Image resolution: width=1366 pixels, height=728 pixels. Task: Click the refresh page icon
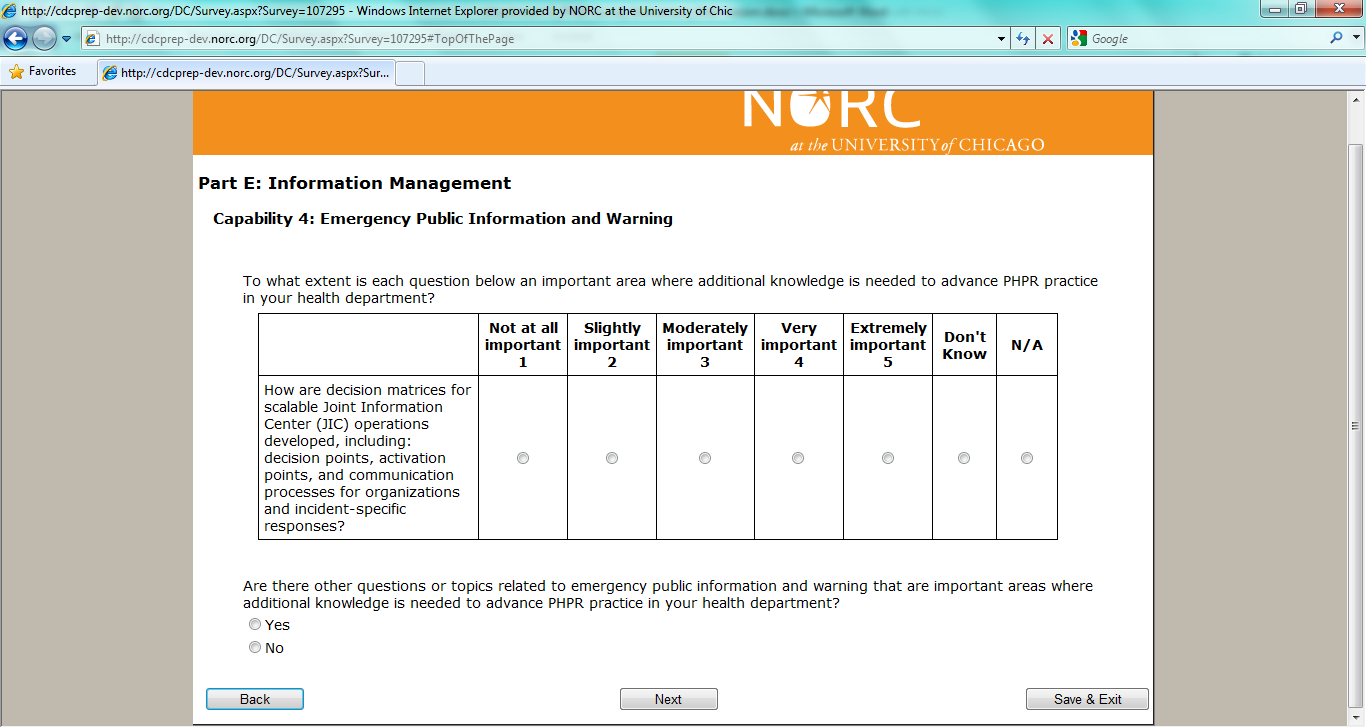1023,39
